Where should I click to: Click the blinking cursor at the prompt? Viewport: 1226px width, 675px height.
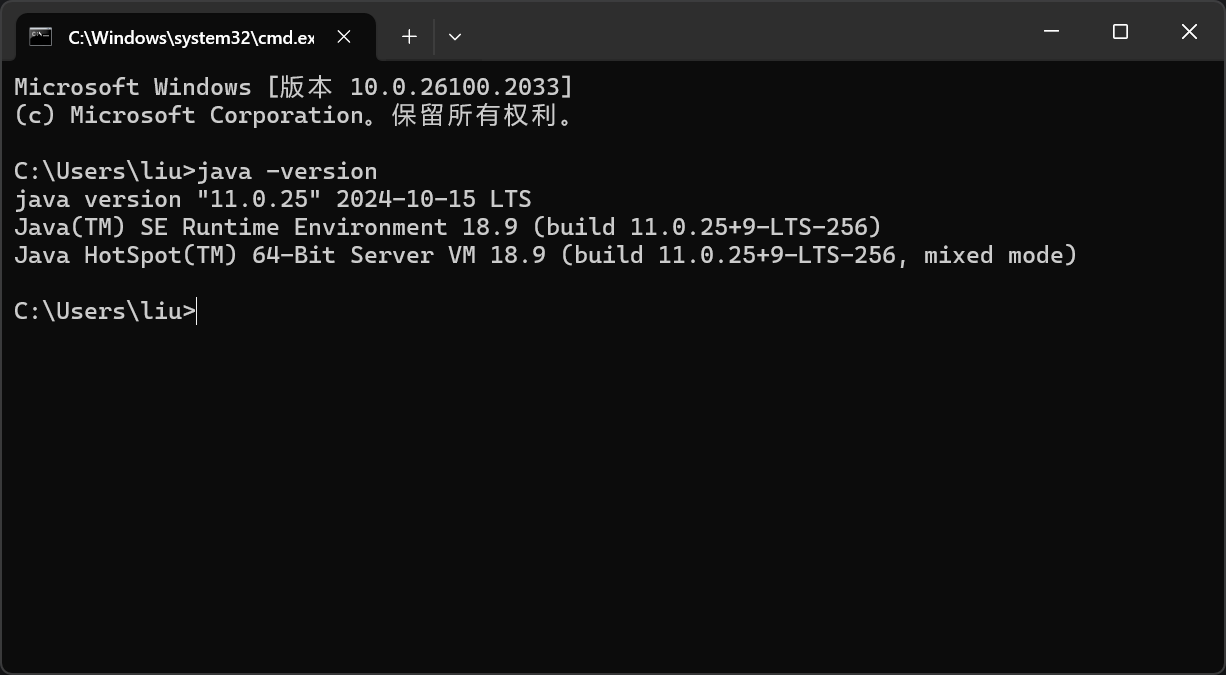click(196, 311)
